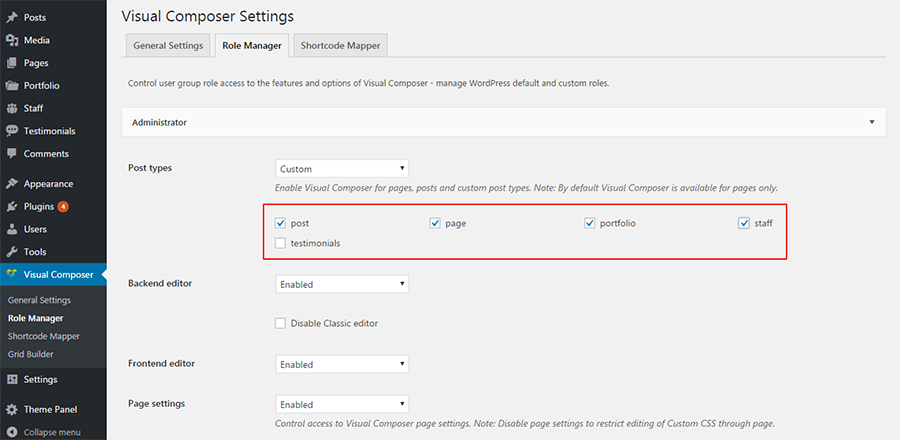900x440 pixels.
Task: Click the Collapse menu arrow icon
Action: click(11, 433)
